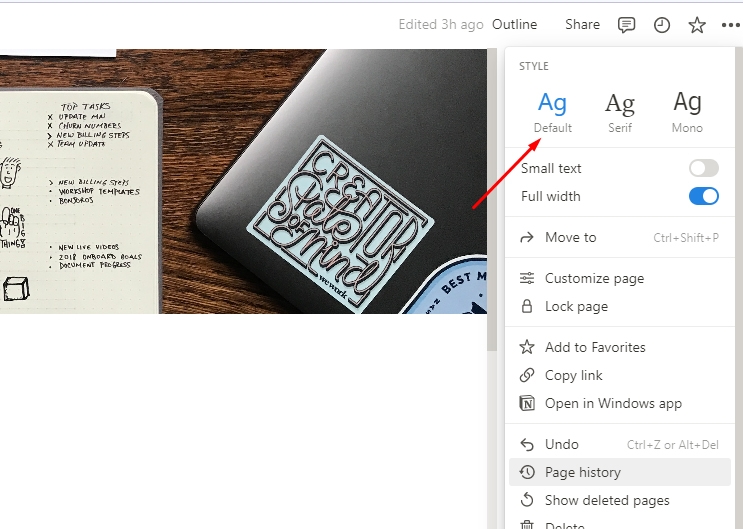This screenshot has height=529, width=743.
Task: Click the Lock page padlock icon
Action: click(527, 307)
